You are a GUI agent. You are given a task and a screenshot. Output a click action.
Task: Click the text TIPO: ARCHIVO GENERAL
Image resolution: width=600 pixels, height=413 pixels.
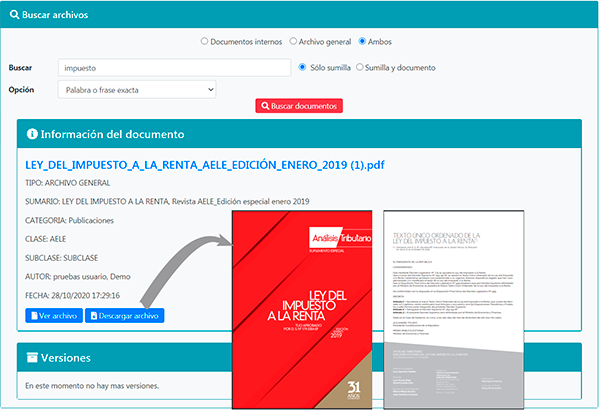coord(68,183)
